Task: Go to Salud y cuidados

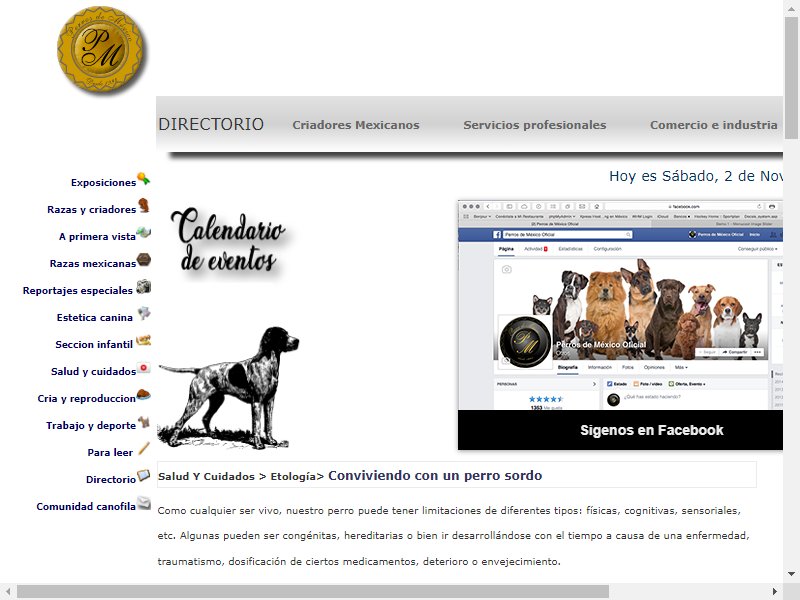Action: [x=93, y=372]
